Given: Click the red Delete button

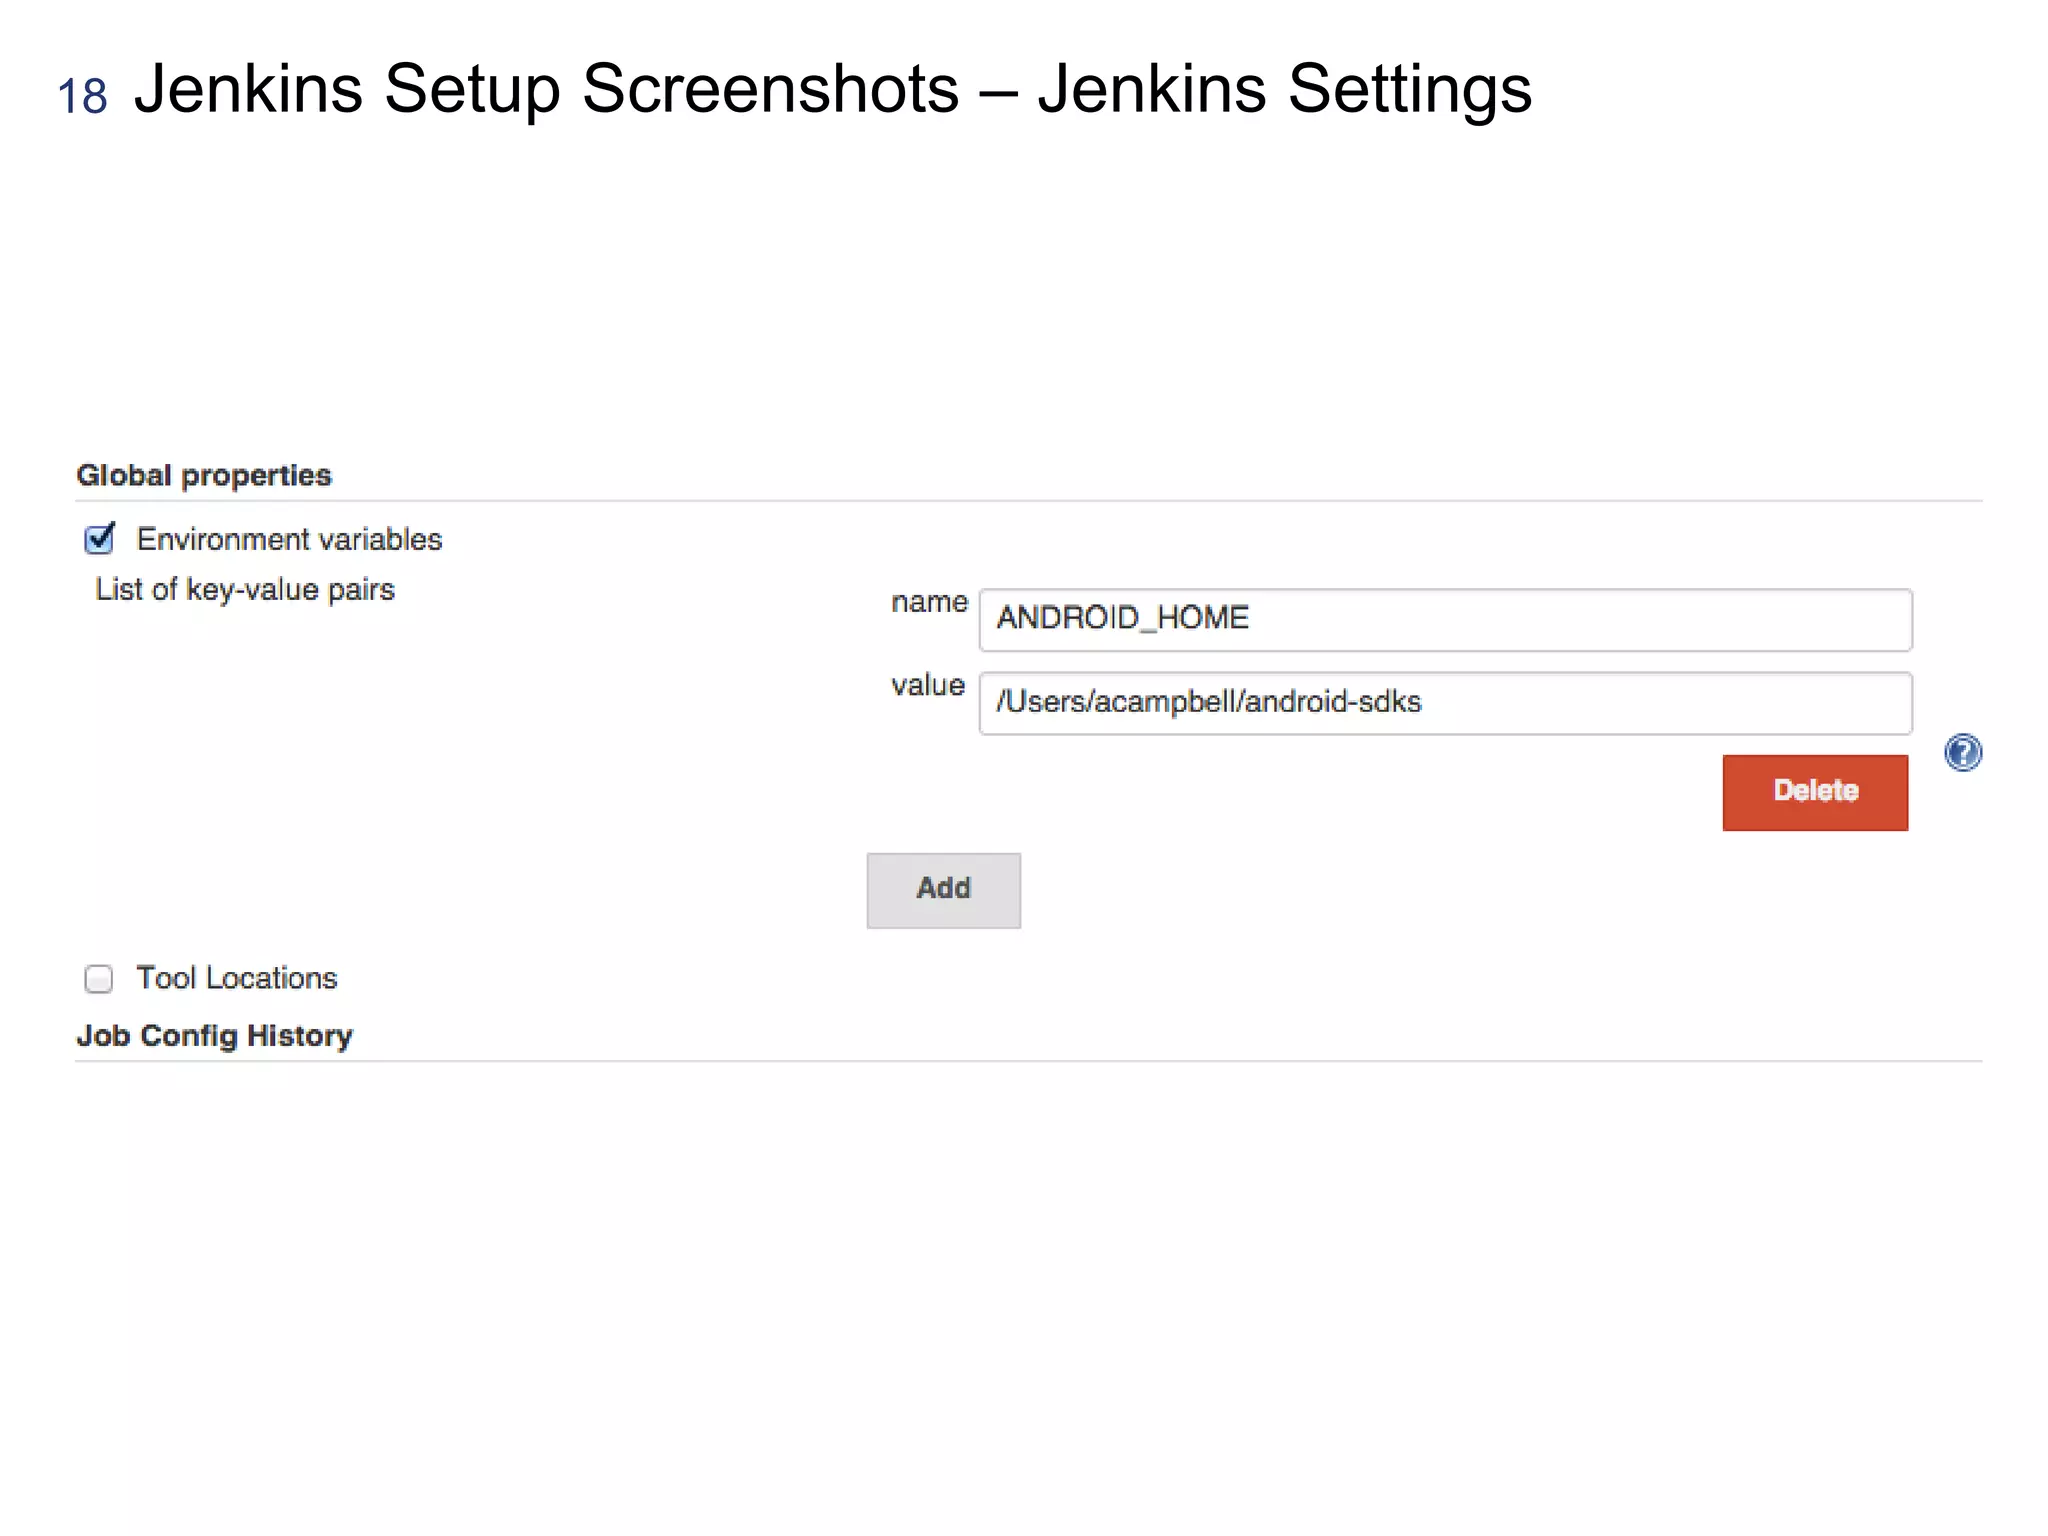Looking at the screenshot, I should point(1815,792).
